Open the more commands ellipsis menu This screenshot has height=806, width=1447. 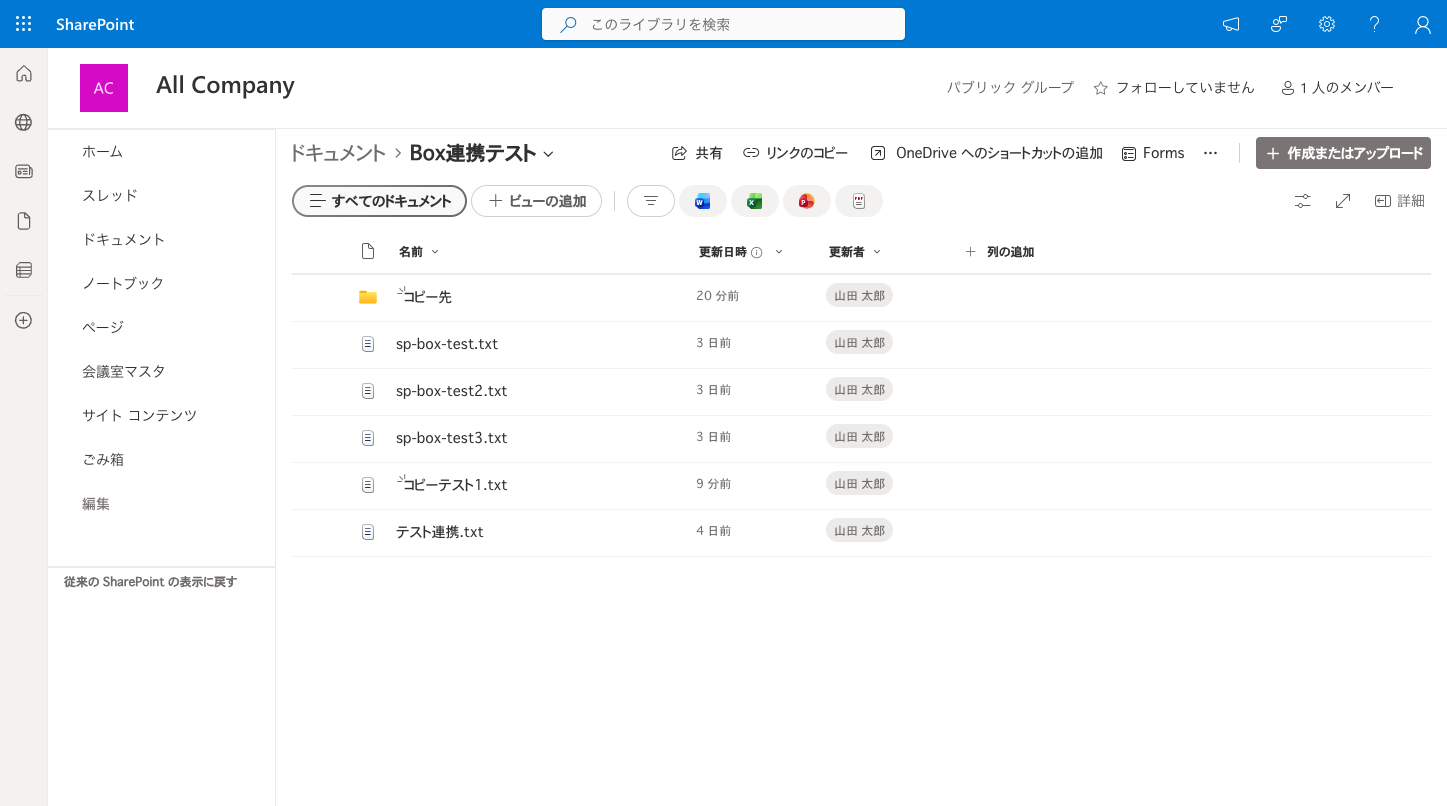[1210, 153]
